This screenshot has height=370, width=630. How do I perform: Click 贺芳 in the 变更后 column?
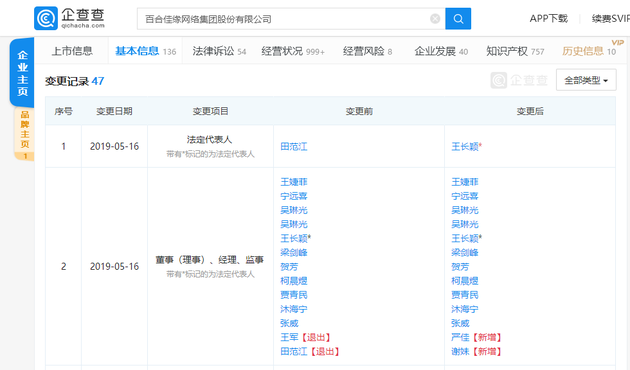[460, 267]
